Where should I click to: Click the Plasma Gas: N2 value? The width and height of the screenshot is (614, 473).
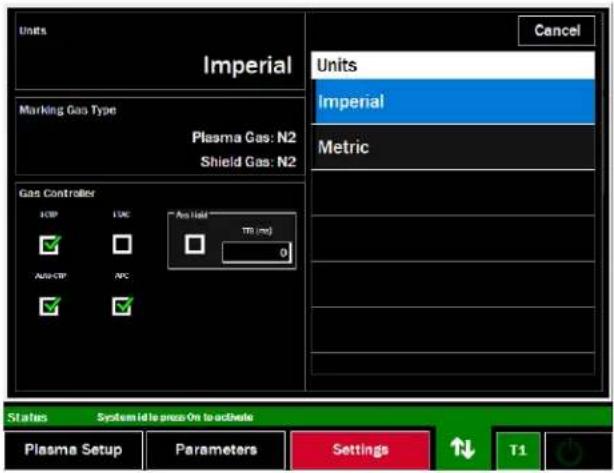pos(244,137)
